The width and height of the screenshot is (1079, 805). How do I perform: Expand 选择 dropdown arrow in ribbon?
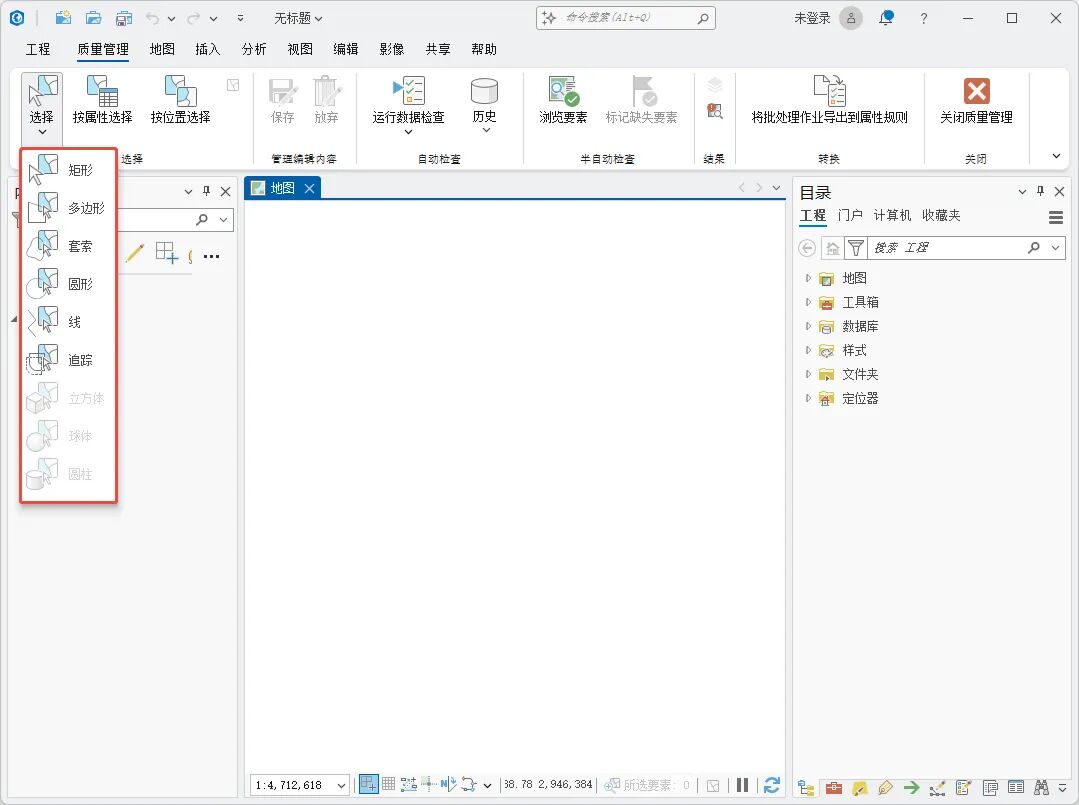[42, 132]
